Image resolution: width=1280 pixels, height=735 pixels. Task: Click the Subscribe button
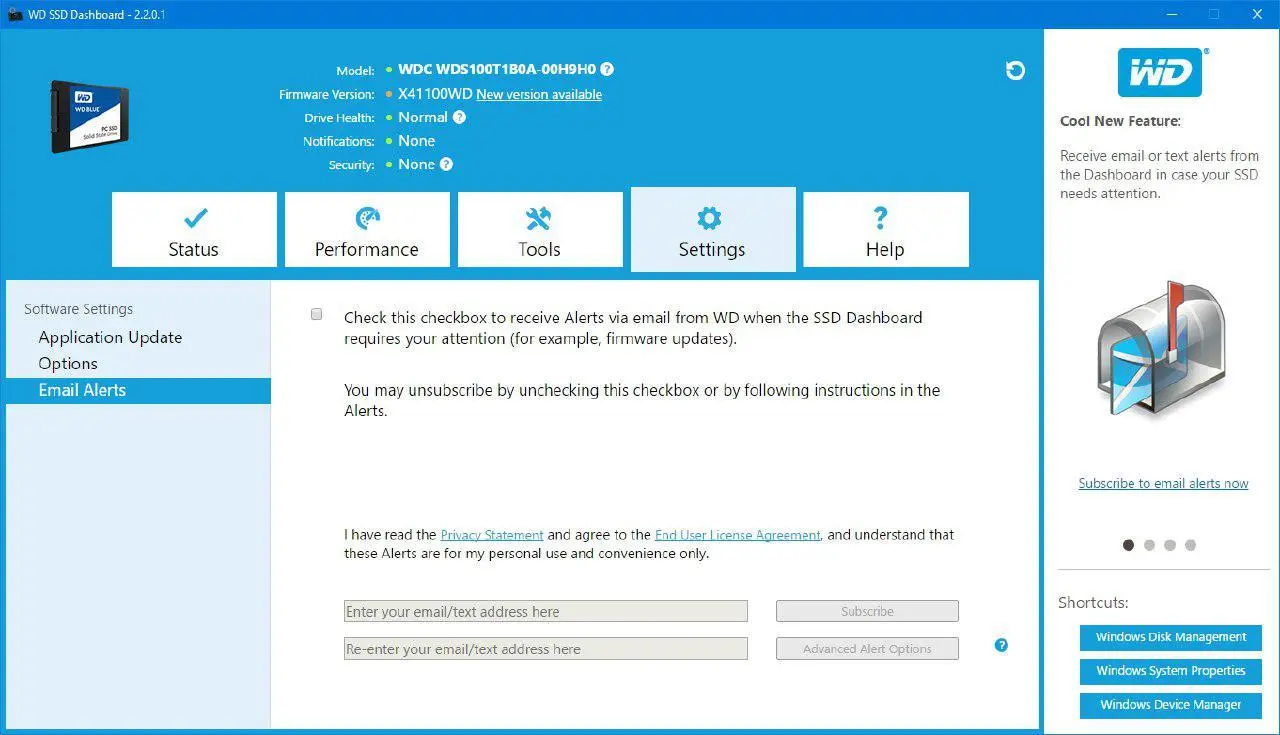tap(867, 611)
